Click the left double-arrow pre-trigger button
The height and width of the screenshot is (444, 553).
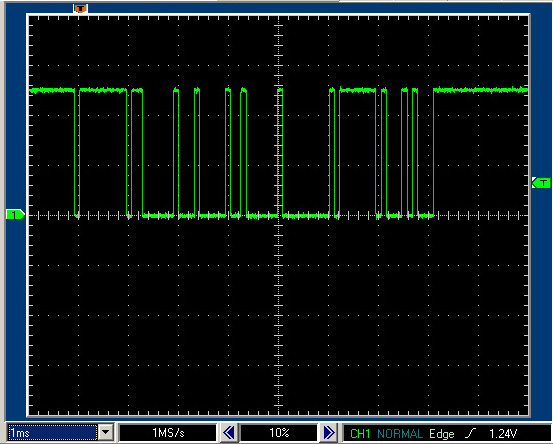click(x=229, y=433)
